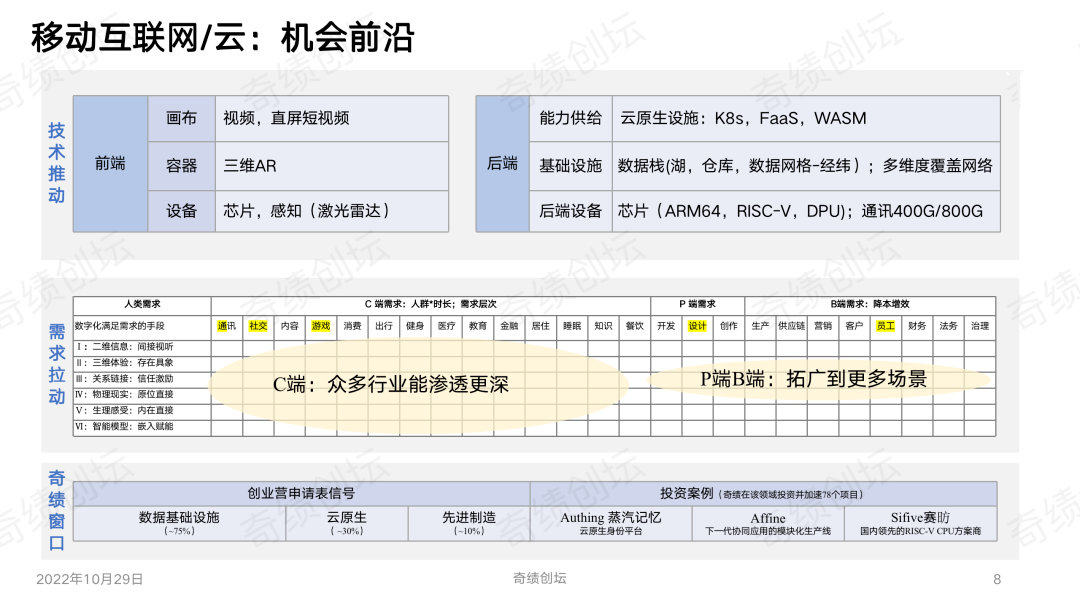Click the 内容 column header
Viewport: 1080px width, 608px height.
click(x=289, y=326)
